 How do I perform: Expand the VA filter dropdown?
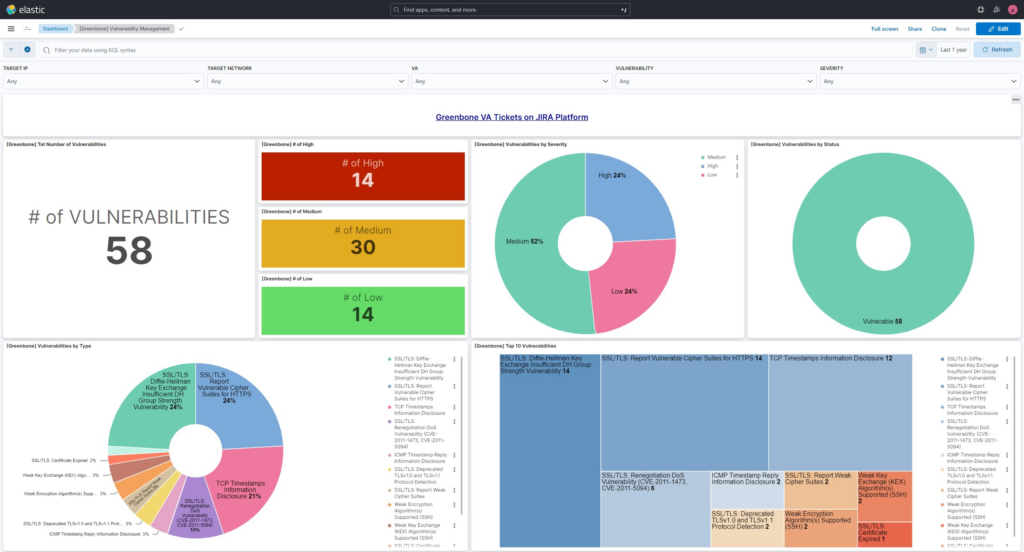[511, 82]
